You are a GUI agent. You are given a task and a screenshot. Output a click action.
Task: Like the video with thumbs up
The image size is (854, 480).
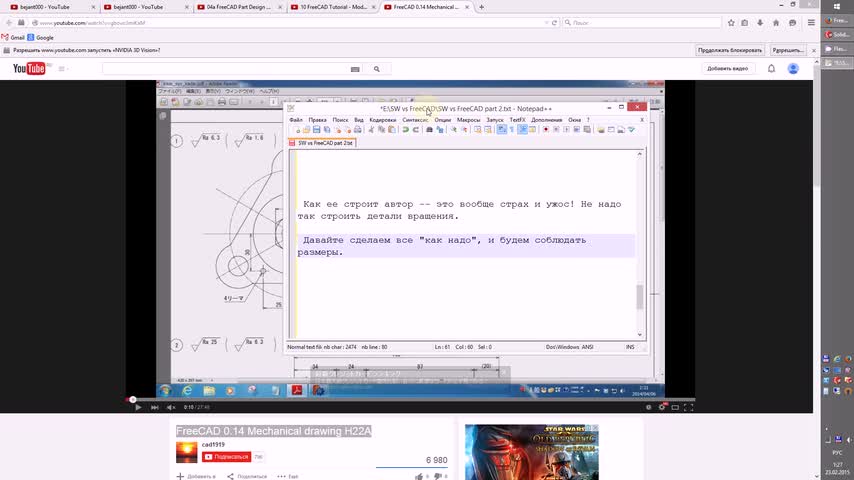[x=419, y=476]
